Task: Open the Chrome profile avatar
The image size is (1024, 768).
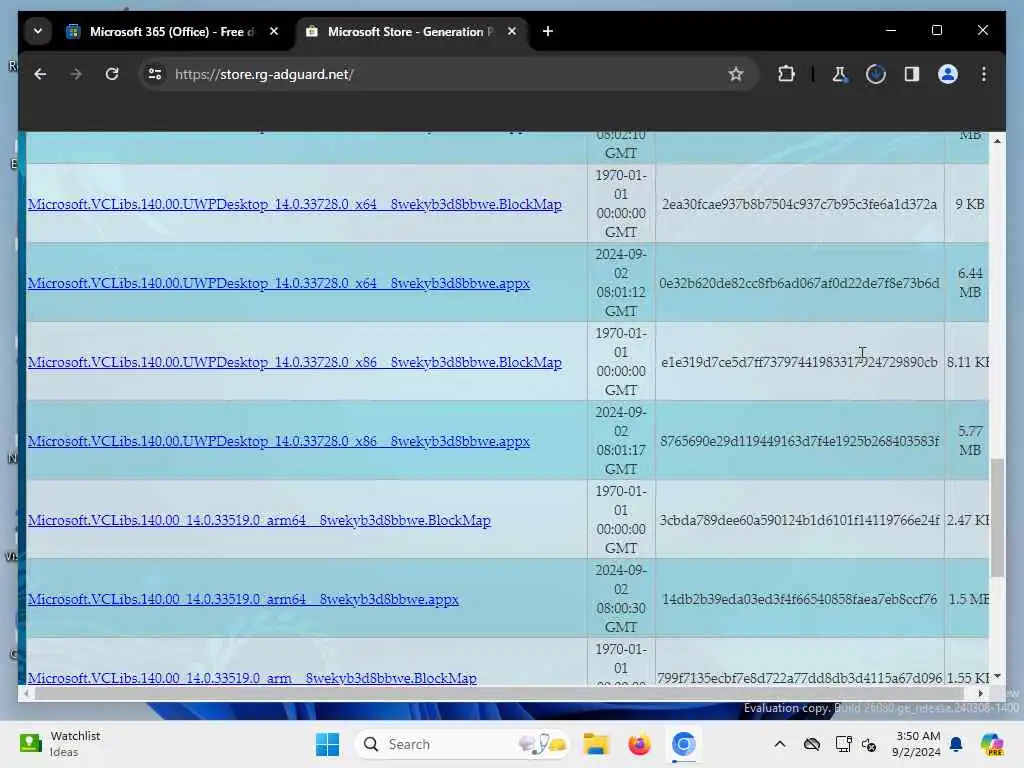Action: click(x=948, y=74)
